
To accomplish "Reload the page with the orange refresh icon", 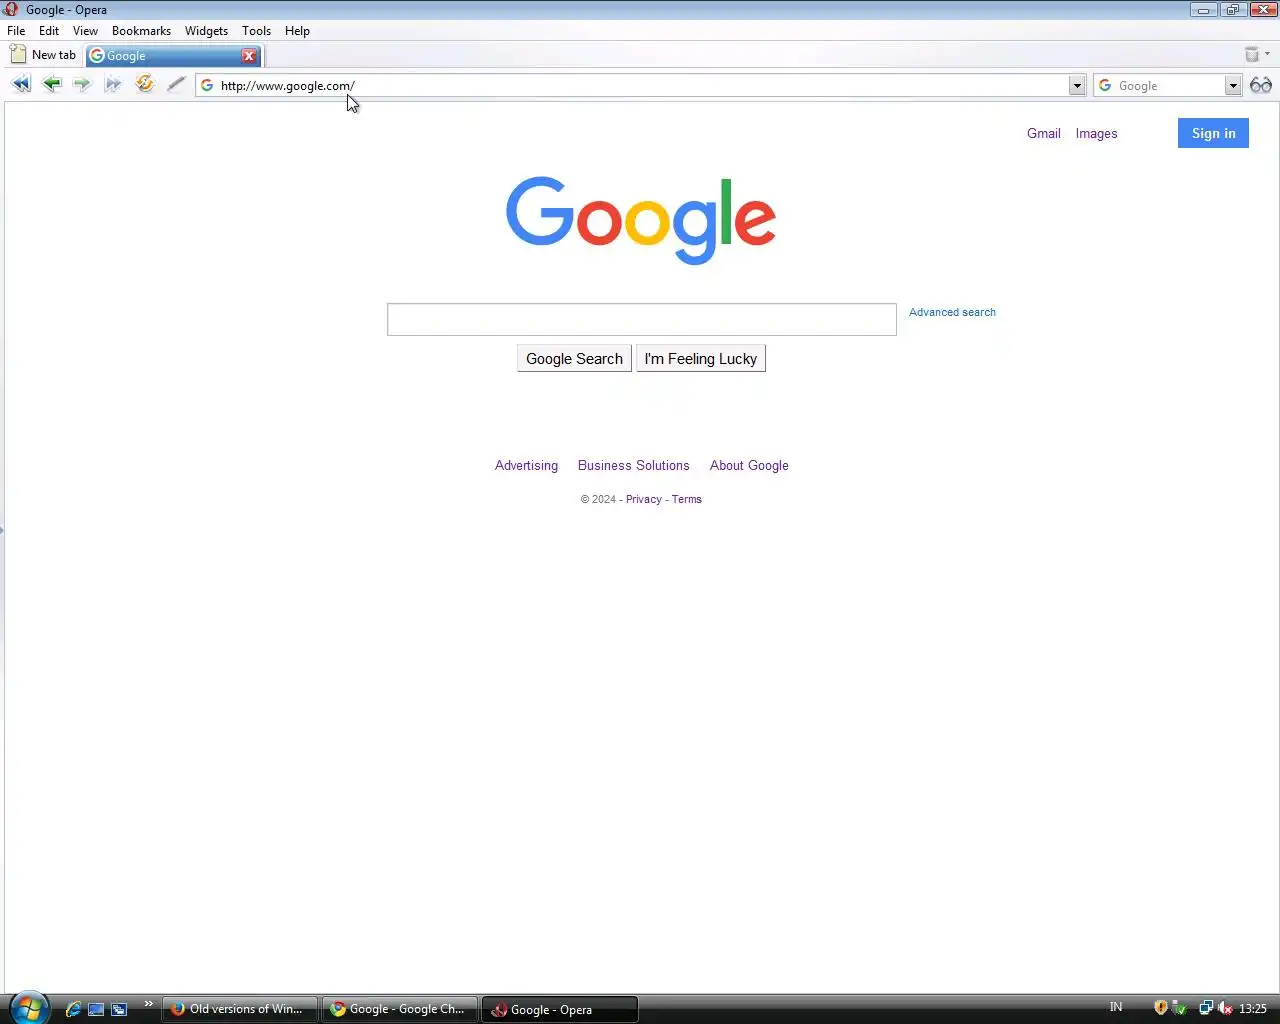I will point(145,84).
